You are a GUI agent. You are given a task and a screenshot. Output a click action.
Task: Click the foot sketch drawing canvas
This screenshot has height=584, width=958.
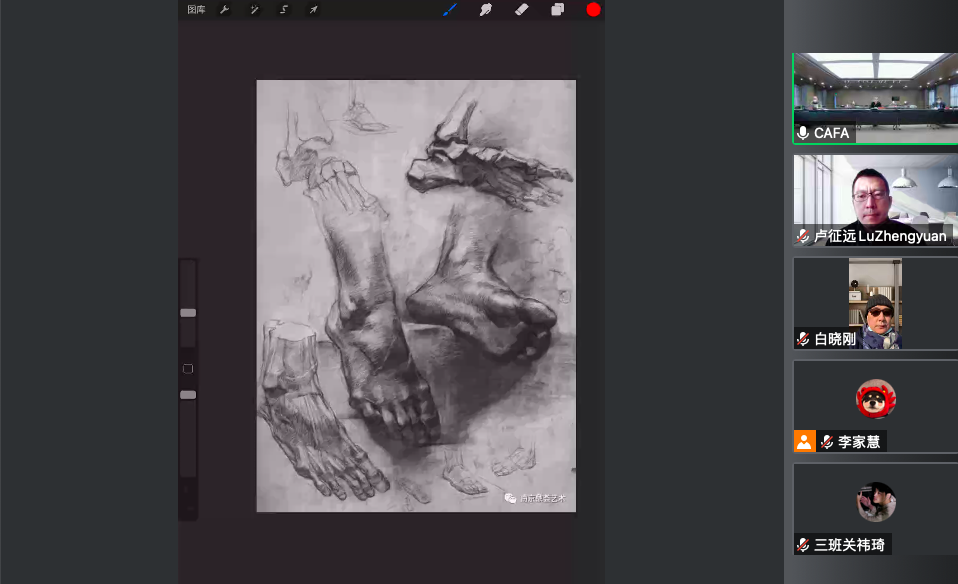(x=416, y=296)
